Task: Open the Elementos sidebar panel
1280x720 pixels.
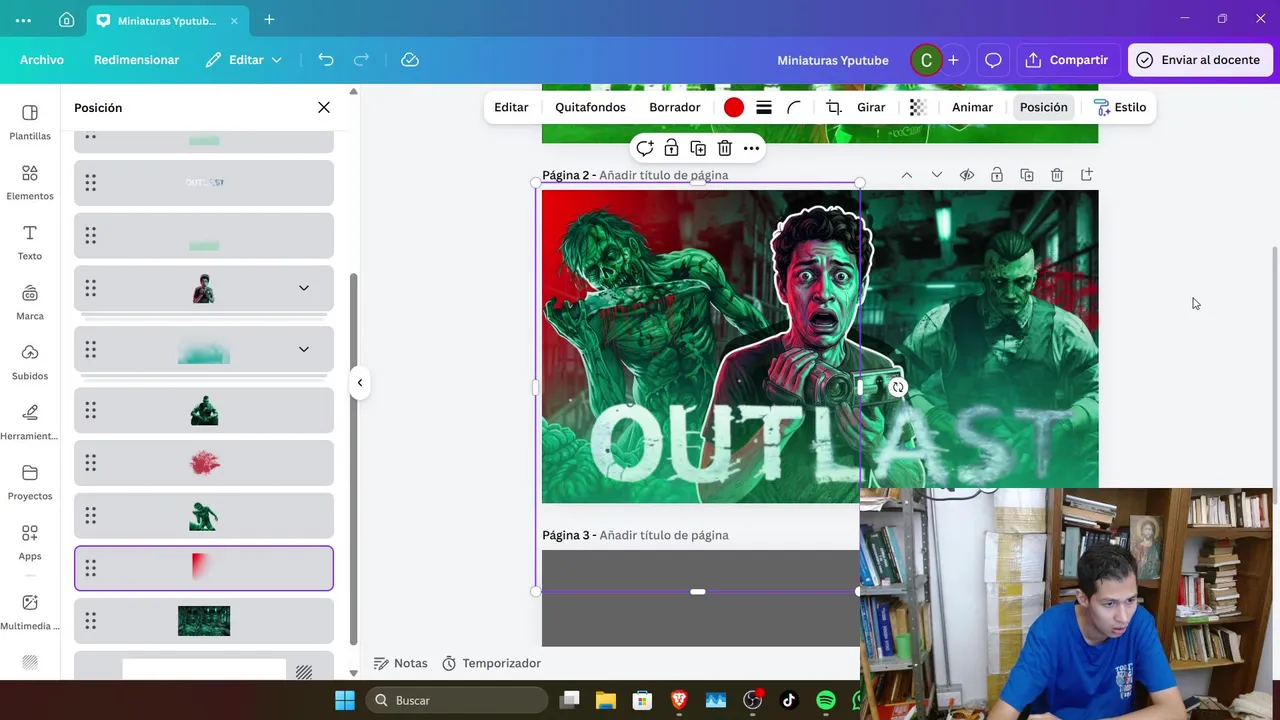Action: pyautogui.click(x=30, y=183)
